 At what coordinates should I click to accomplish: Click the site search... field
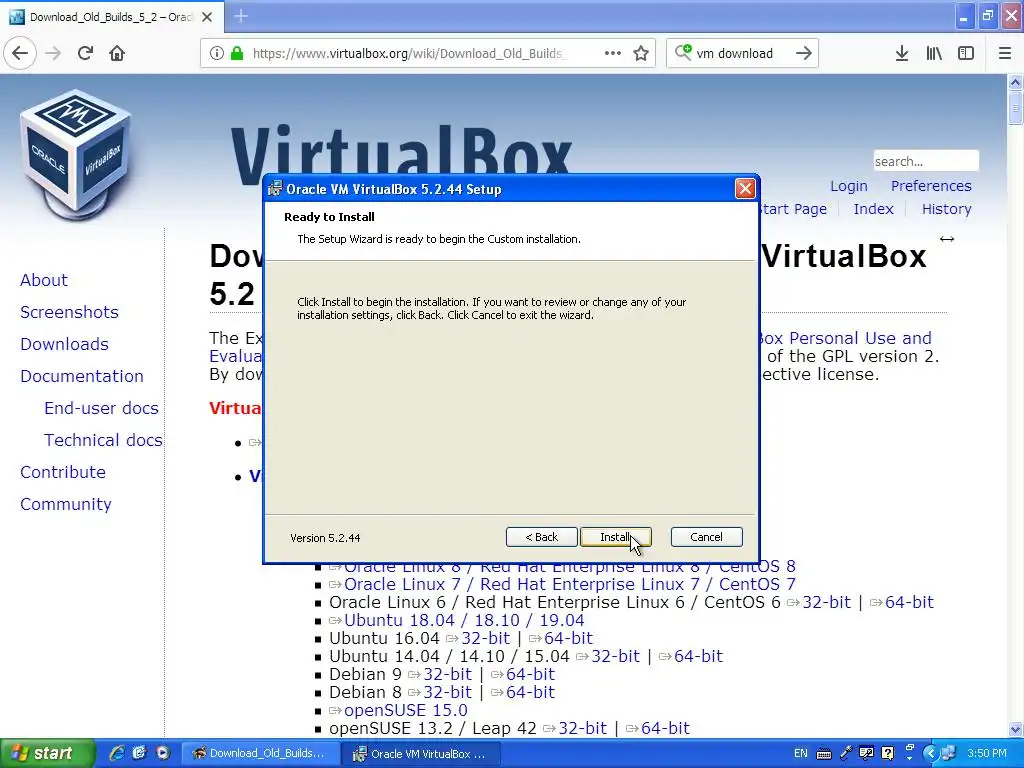click(x=926, y=161)
